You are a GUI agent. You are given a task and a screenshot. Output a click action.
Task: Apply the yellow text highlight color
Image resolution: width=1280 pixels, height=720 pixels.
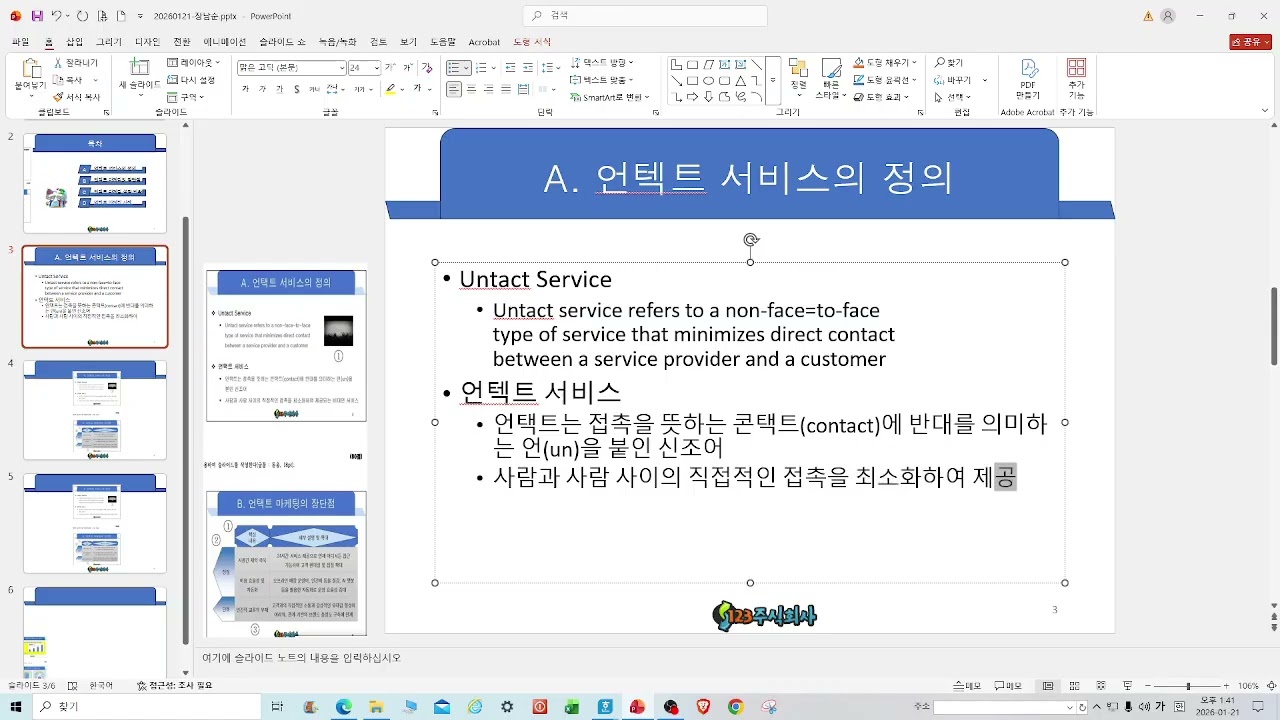(391, 89)
